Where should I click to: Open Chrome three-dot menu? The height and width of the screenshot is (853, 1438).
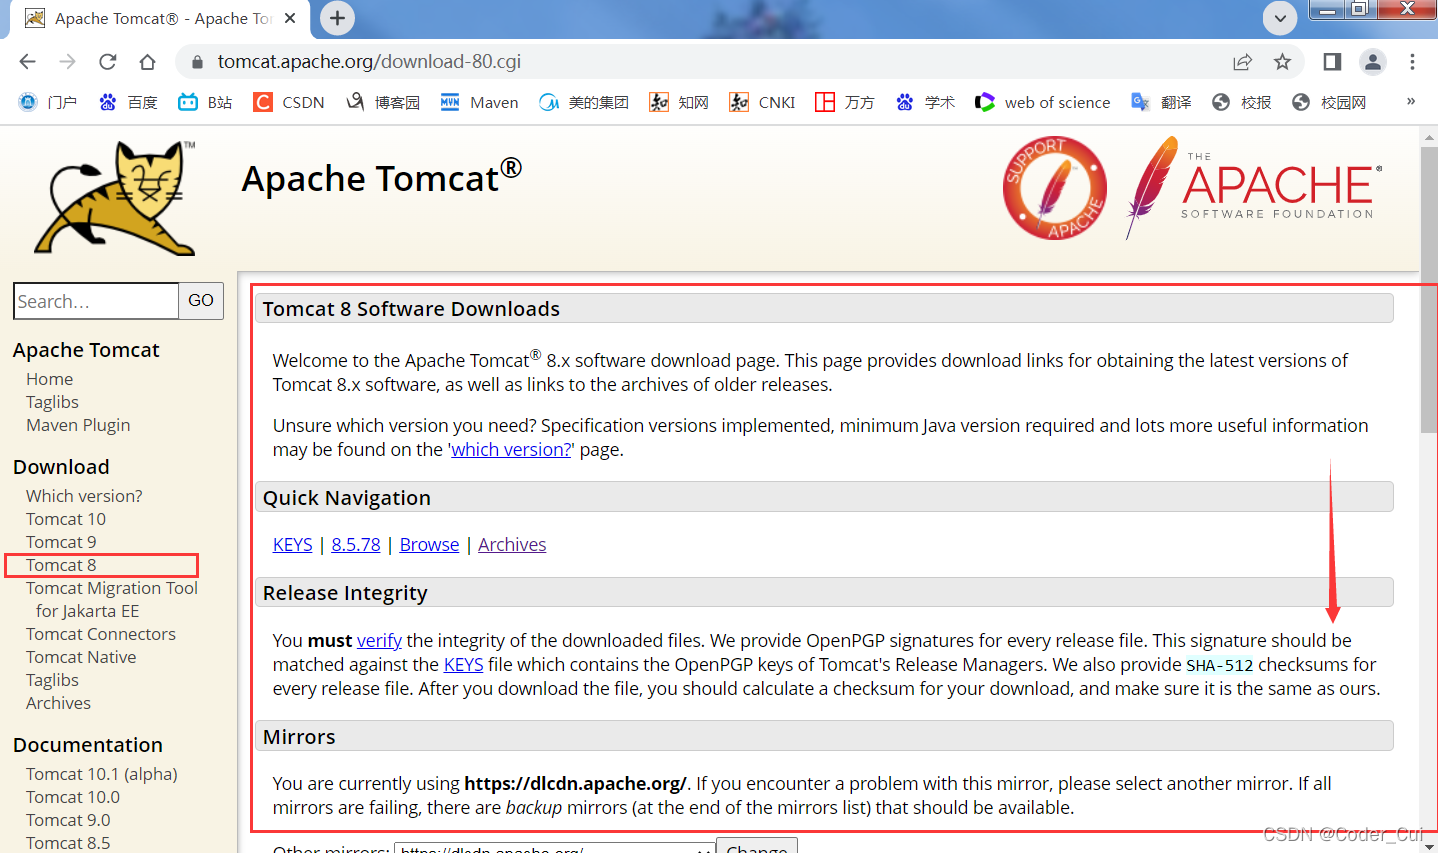(1412, 62)
